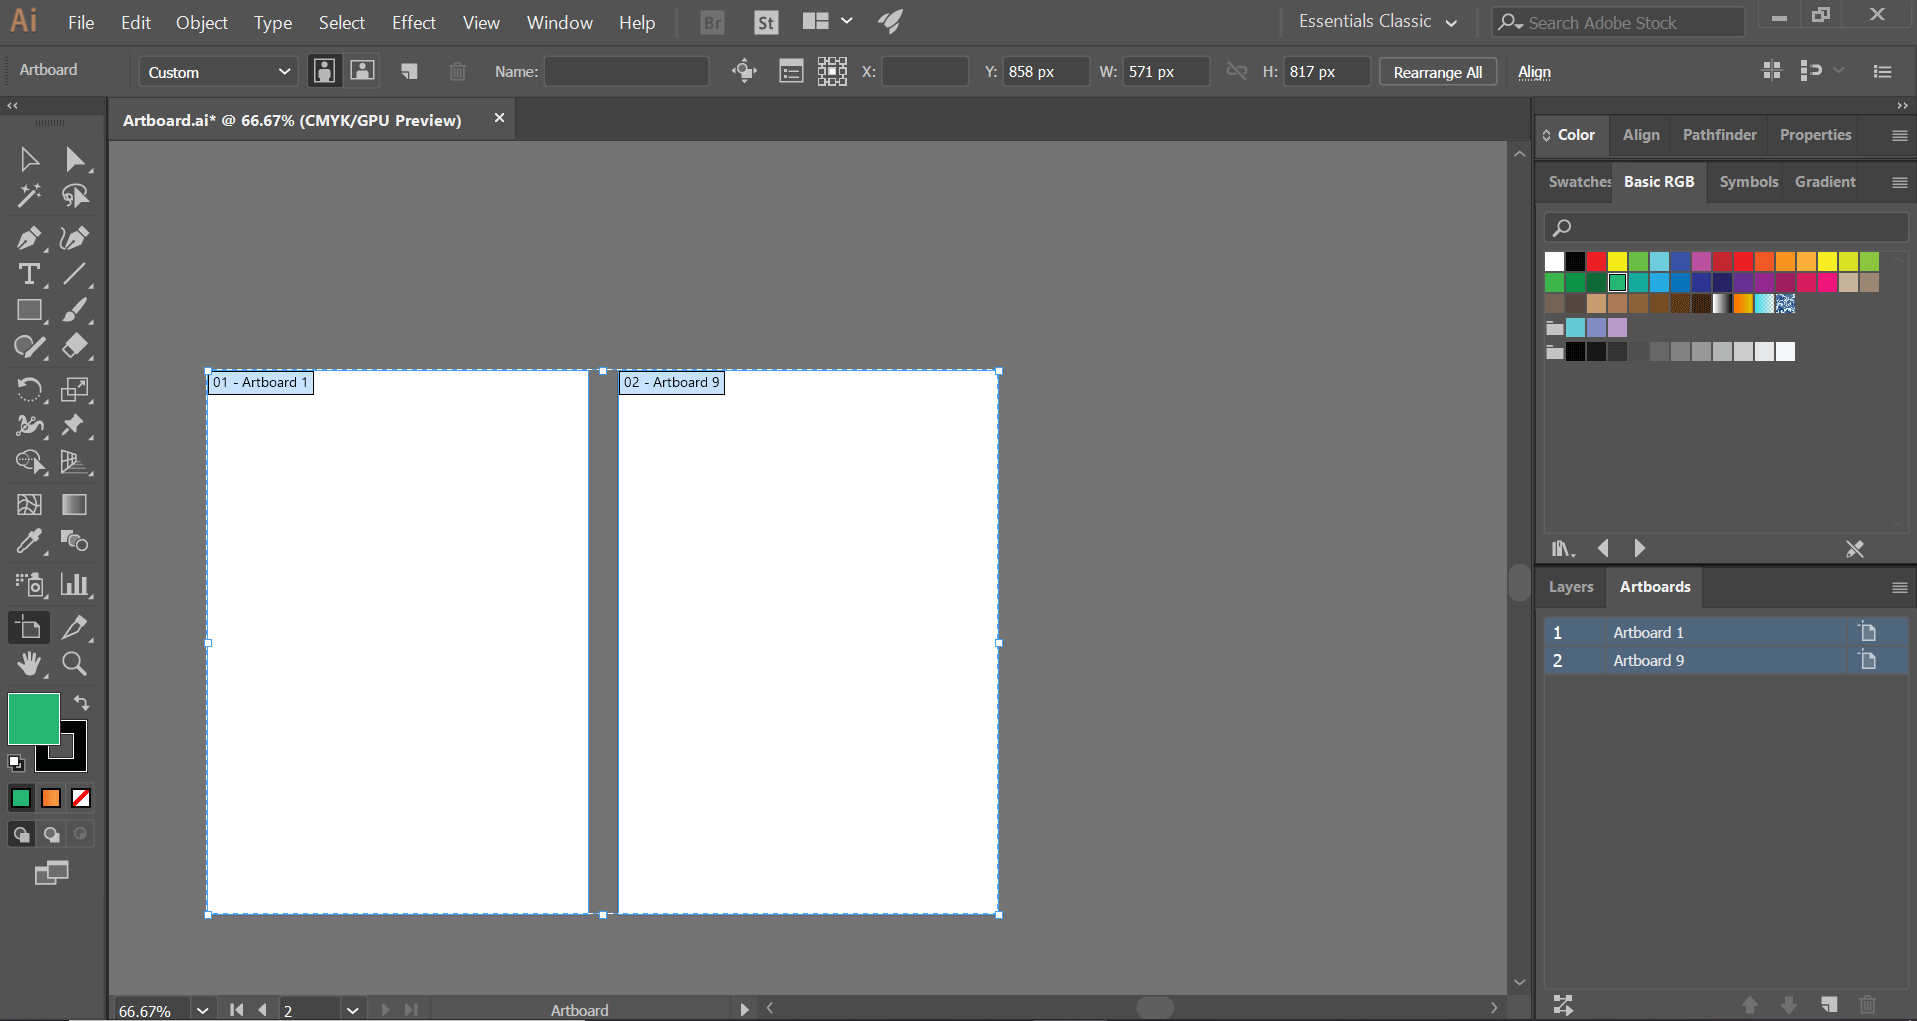Screen dimensions: 1917x1021
Task: Open the Effect menu
Action: coord(414,22)
